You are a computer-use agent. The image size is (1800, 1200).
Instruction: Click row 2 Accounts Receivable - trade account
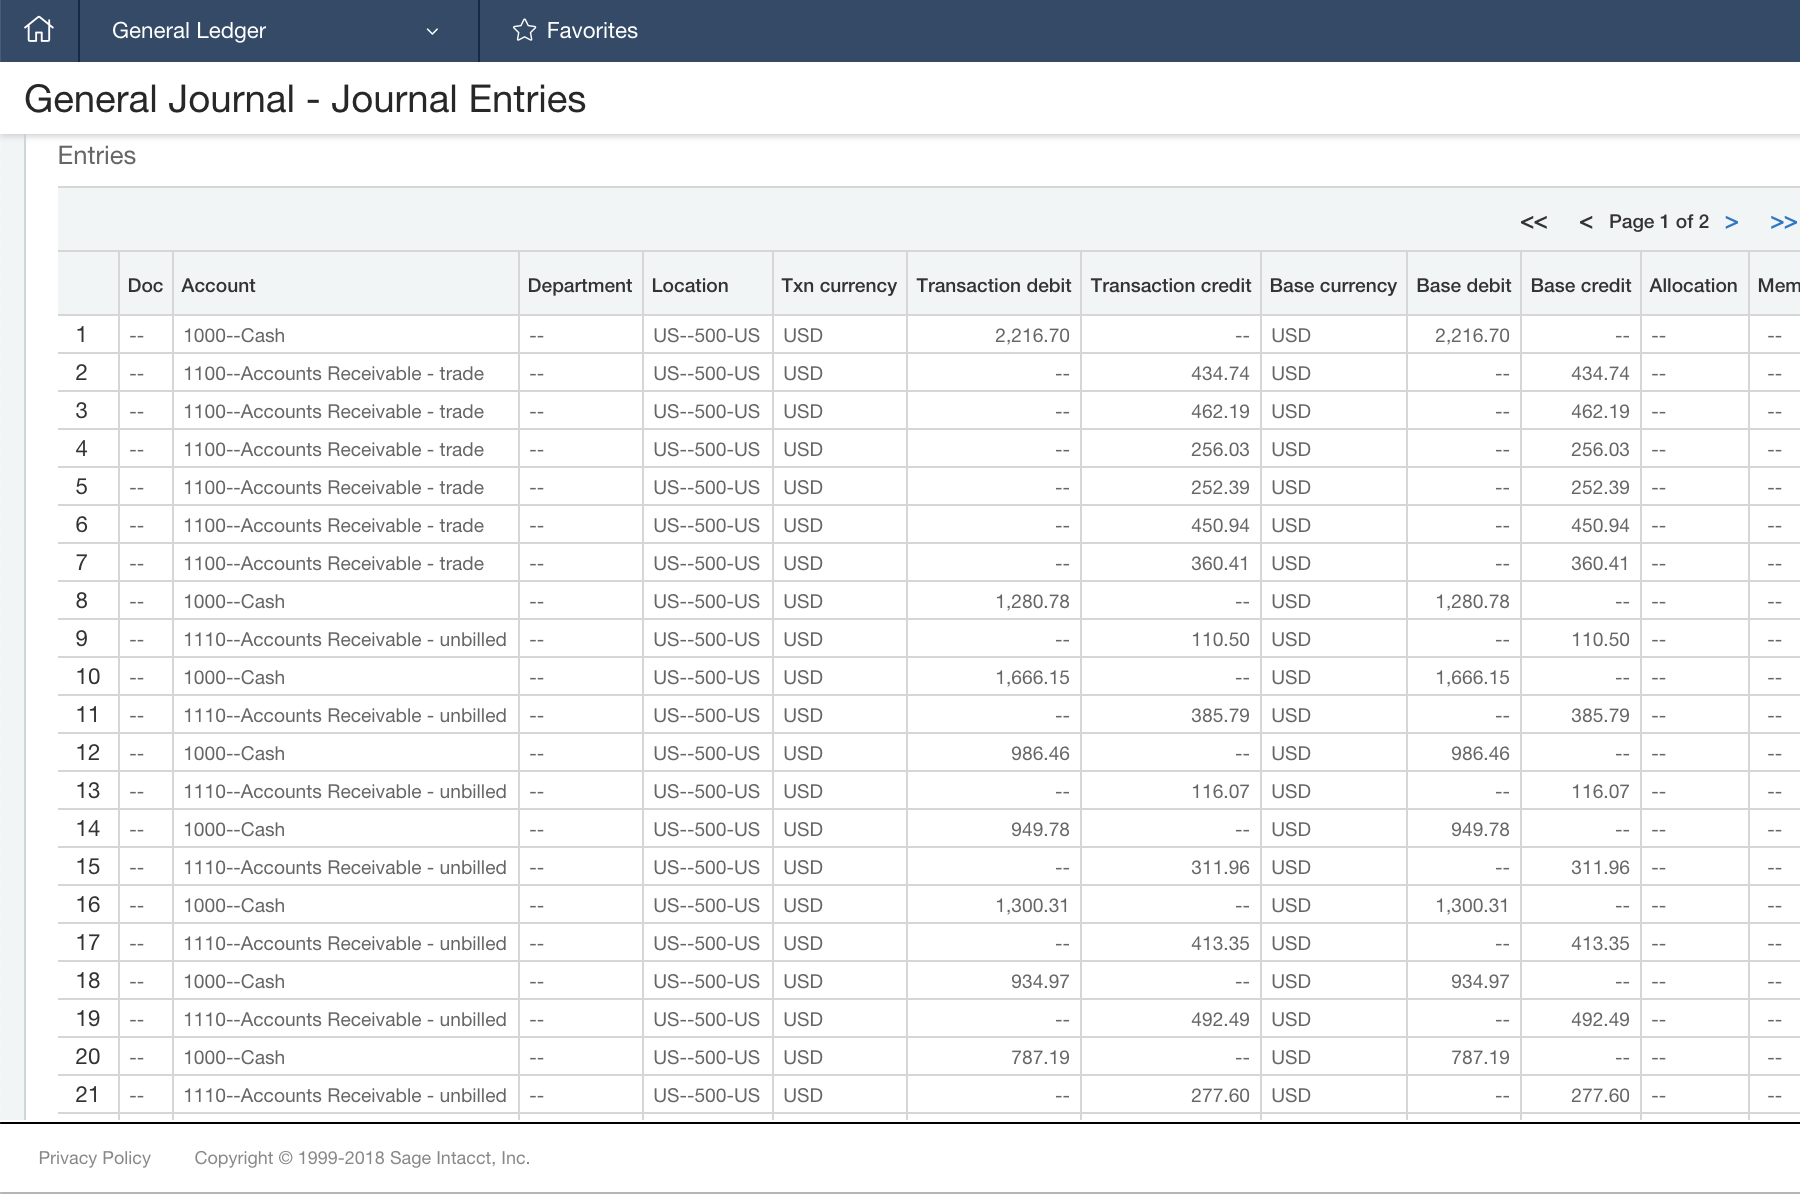[x=333, y=373]
